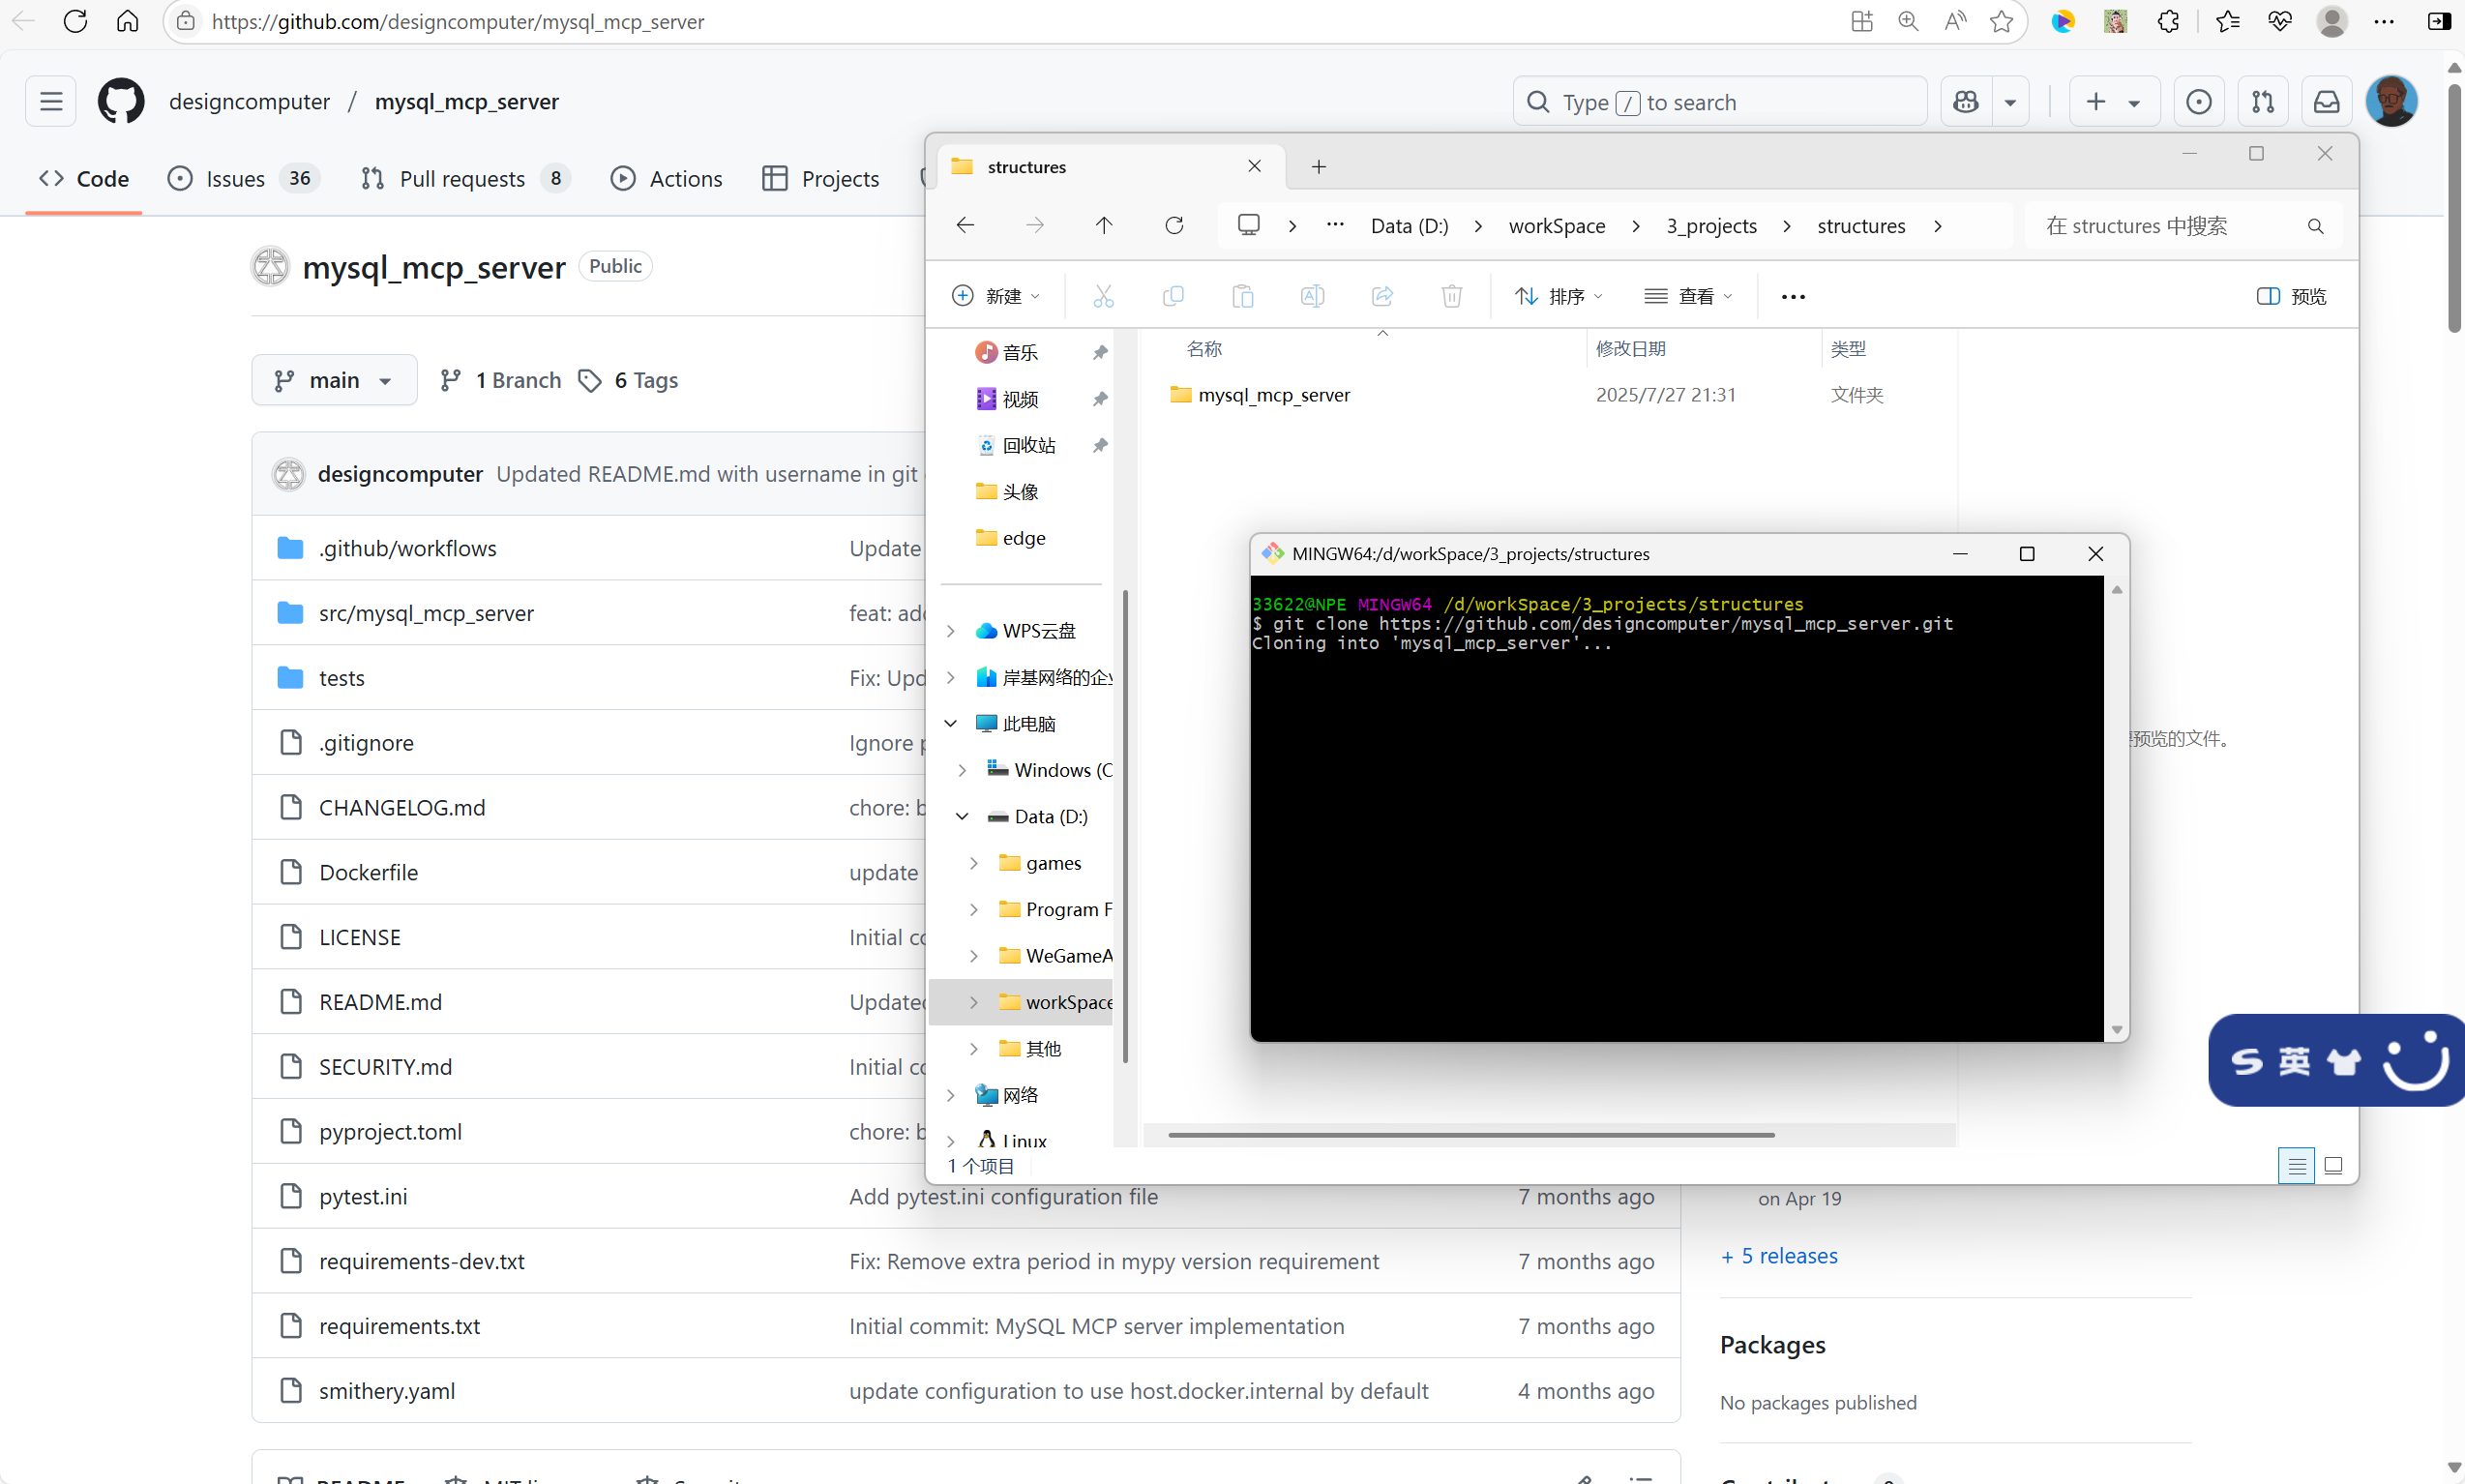Open the README.md file link
The width and height of the screenshot is (2465, 1484).
coord(380,1002)
